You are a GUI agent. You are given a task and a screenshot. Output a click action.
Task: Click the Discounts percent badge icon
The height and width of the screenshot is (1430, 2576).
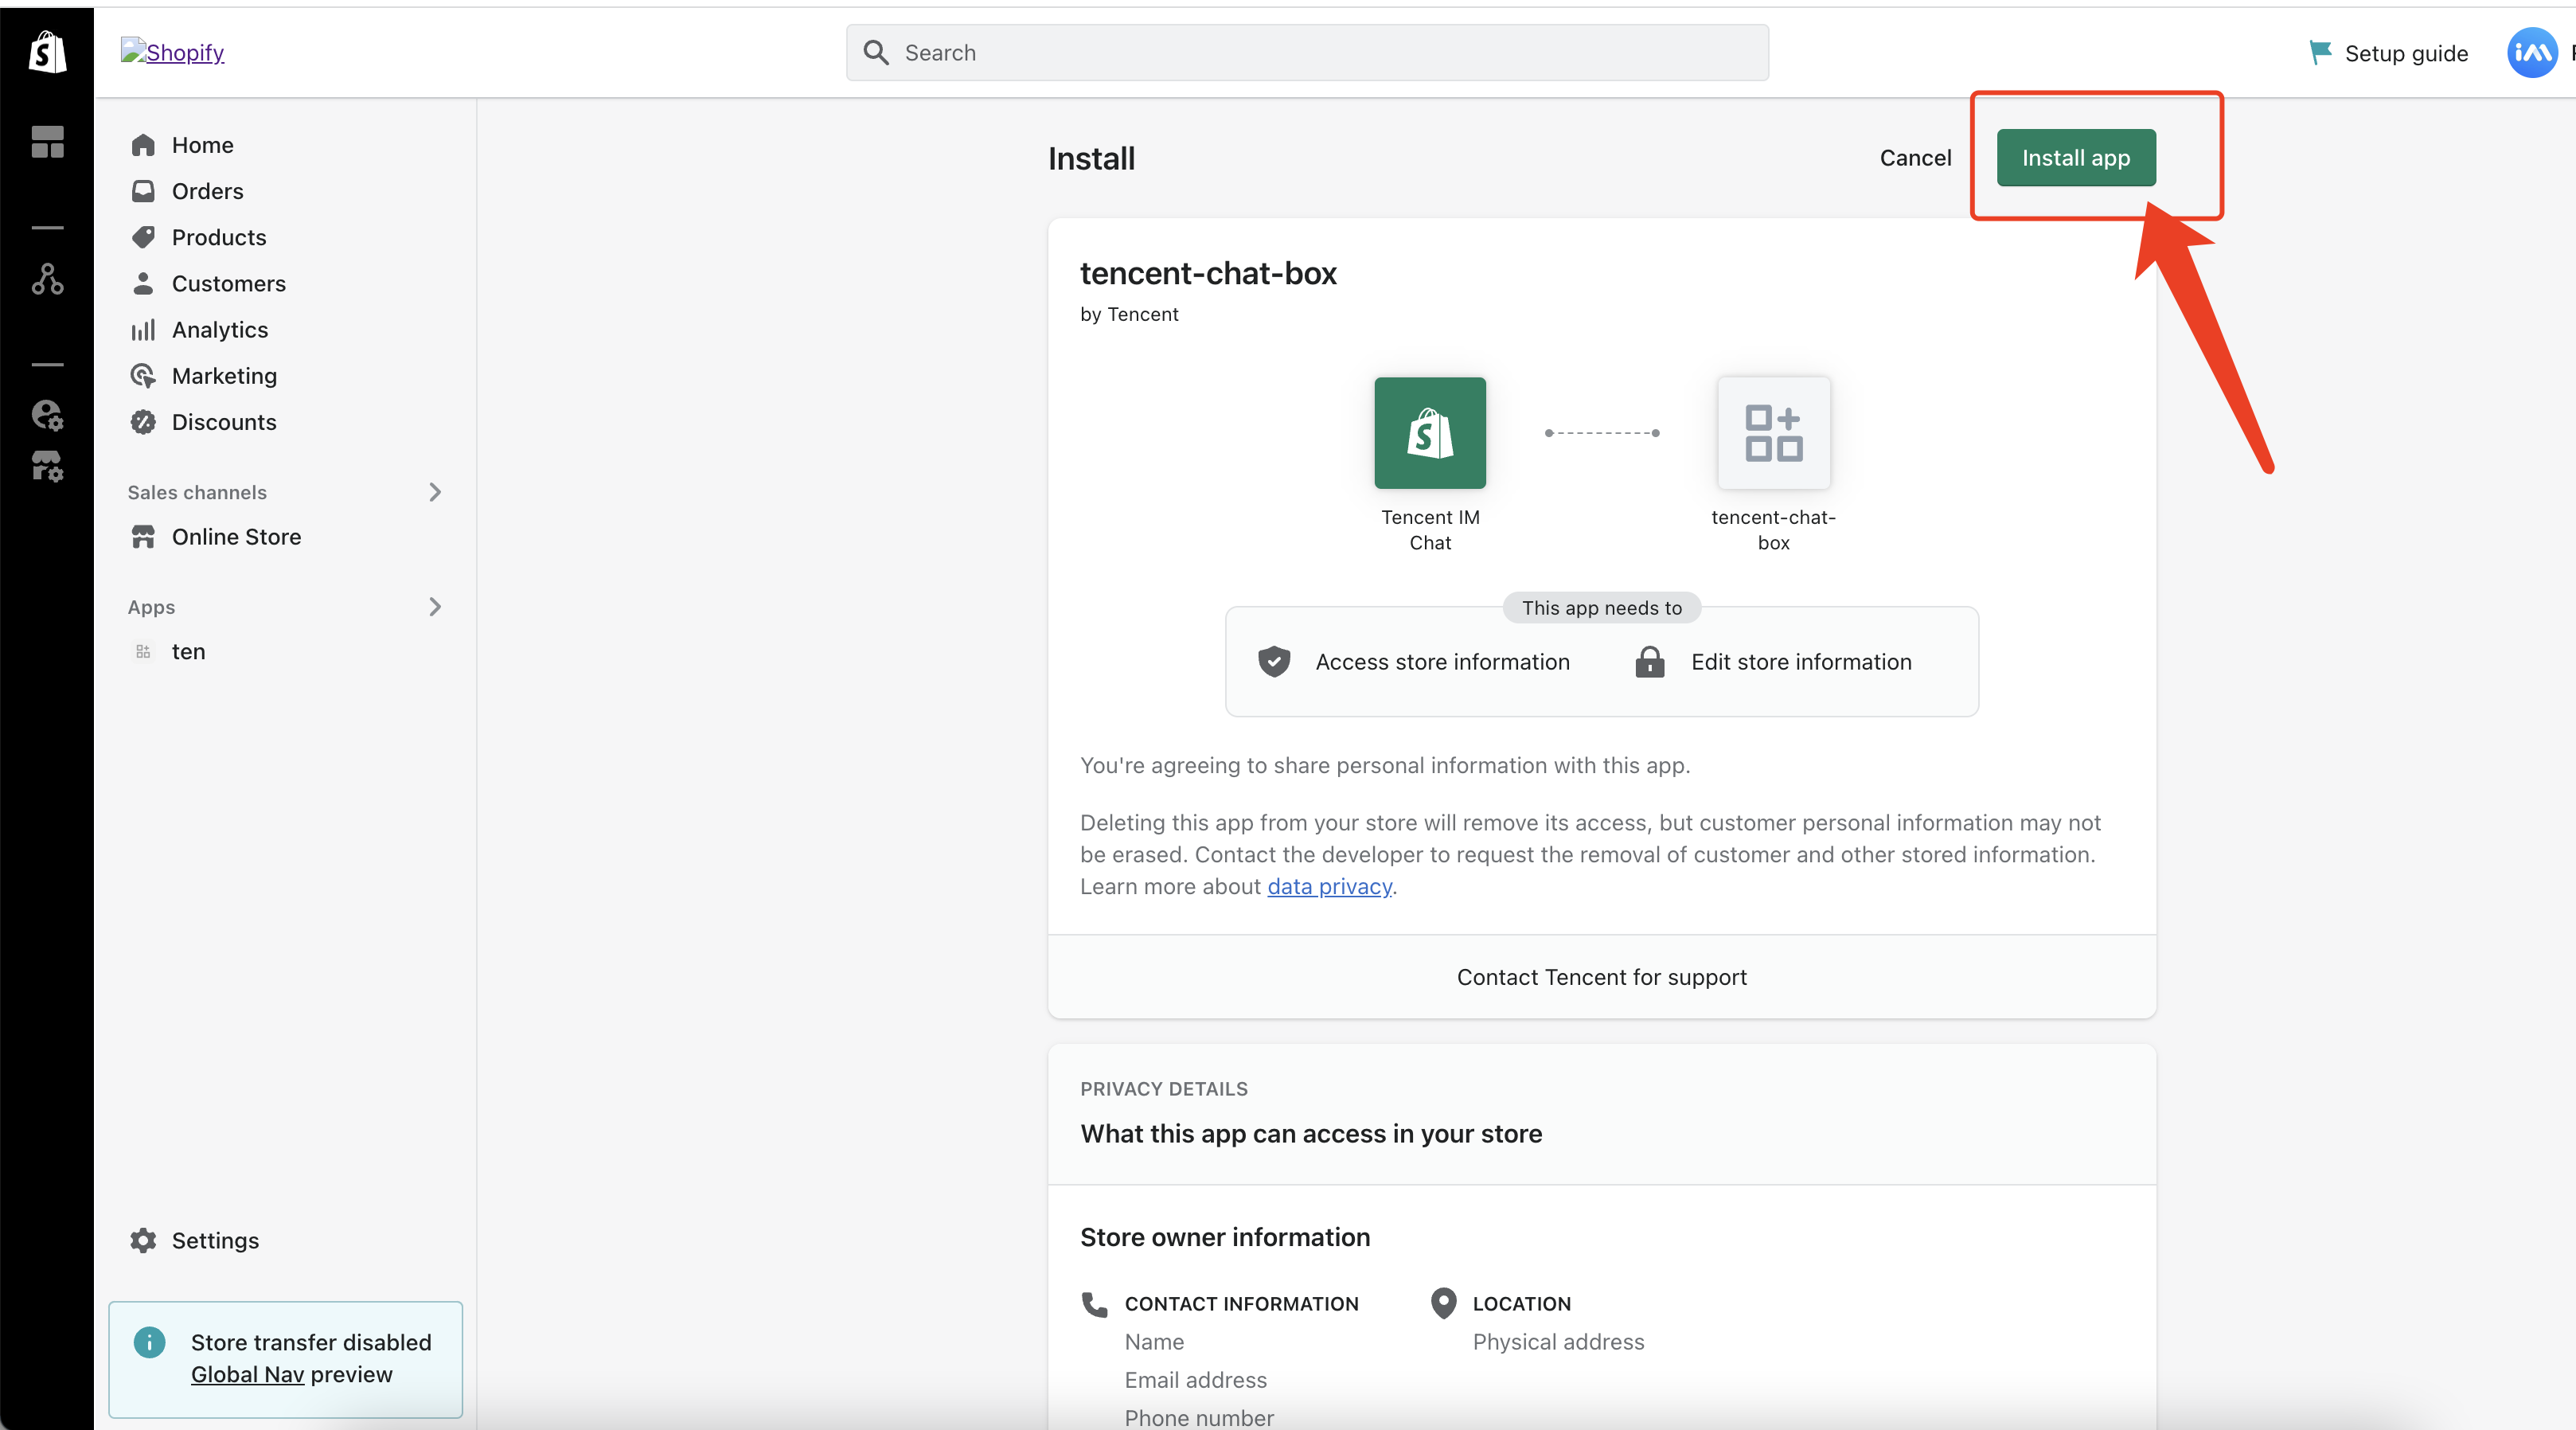[143, 422]
